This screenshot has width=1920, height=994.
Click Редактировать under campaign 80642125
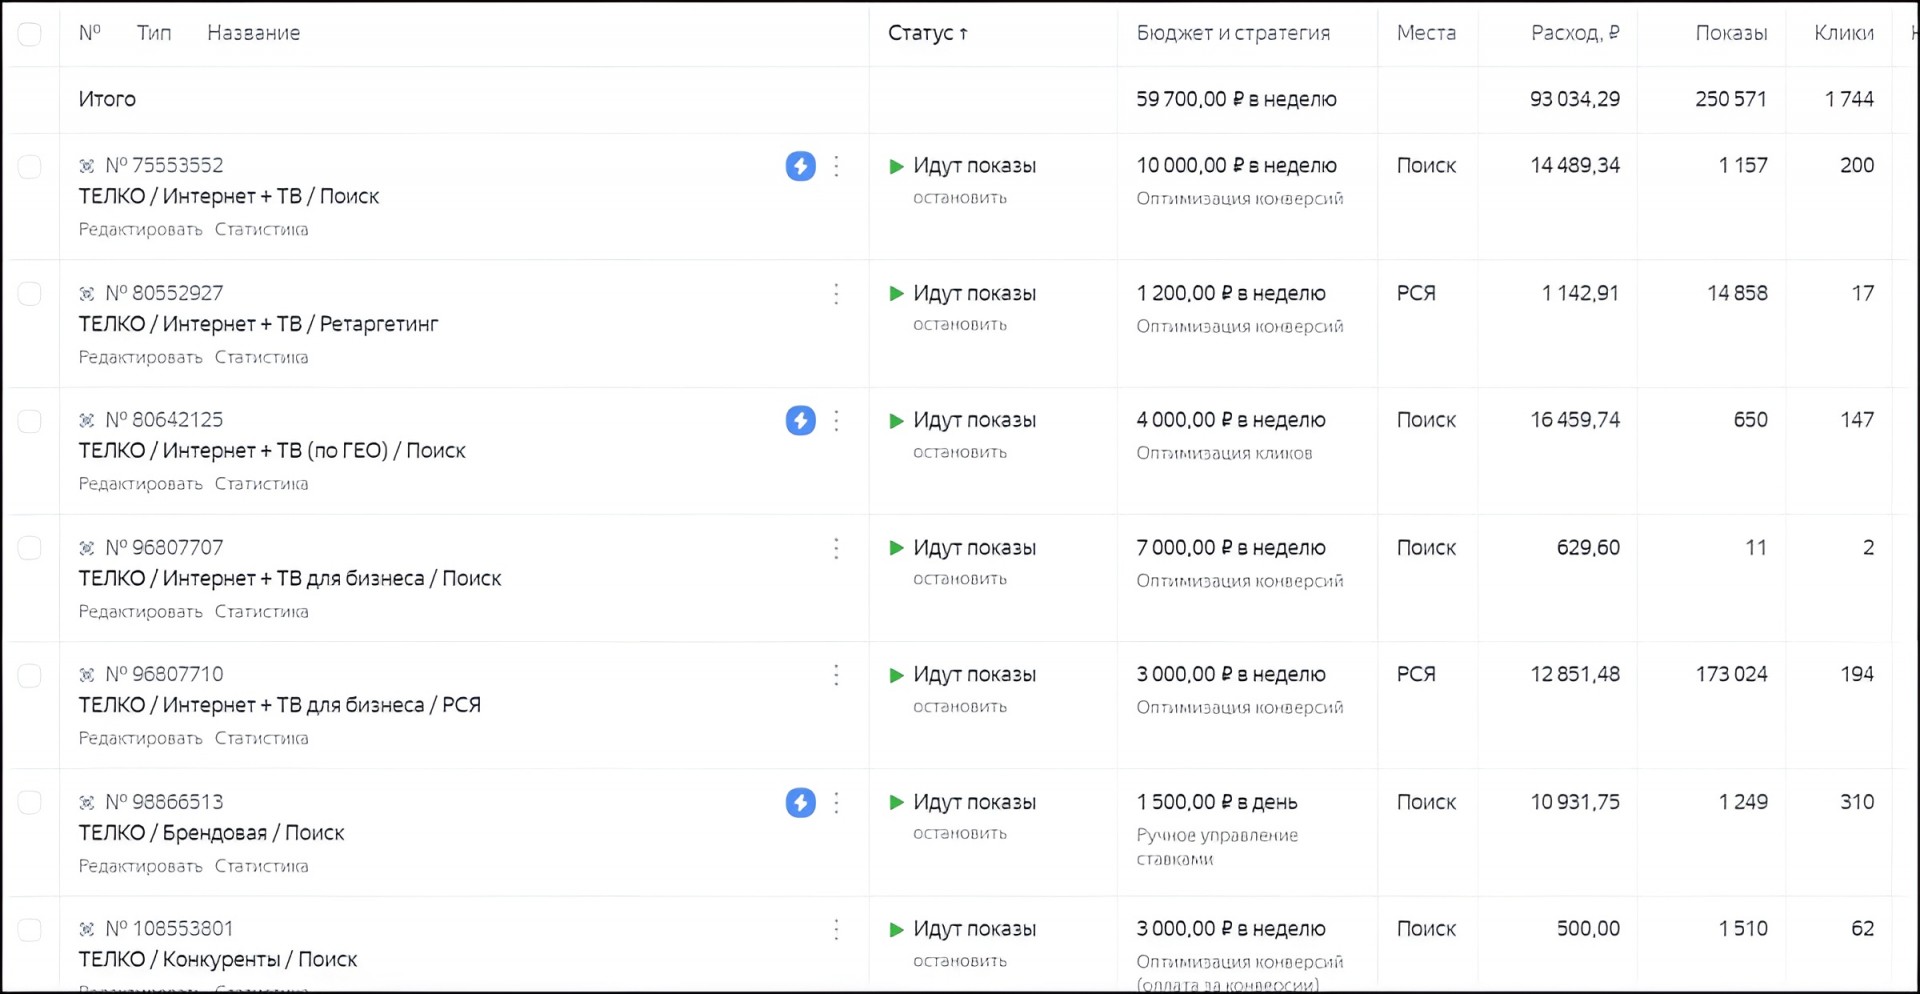coord(140,484)
